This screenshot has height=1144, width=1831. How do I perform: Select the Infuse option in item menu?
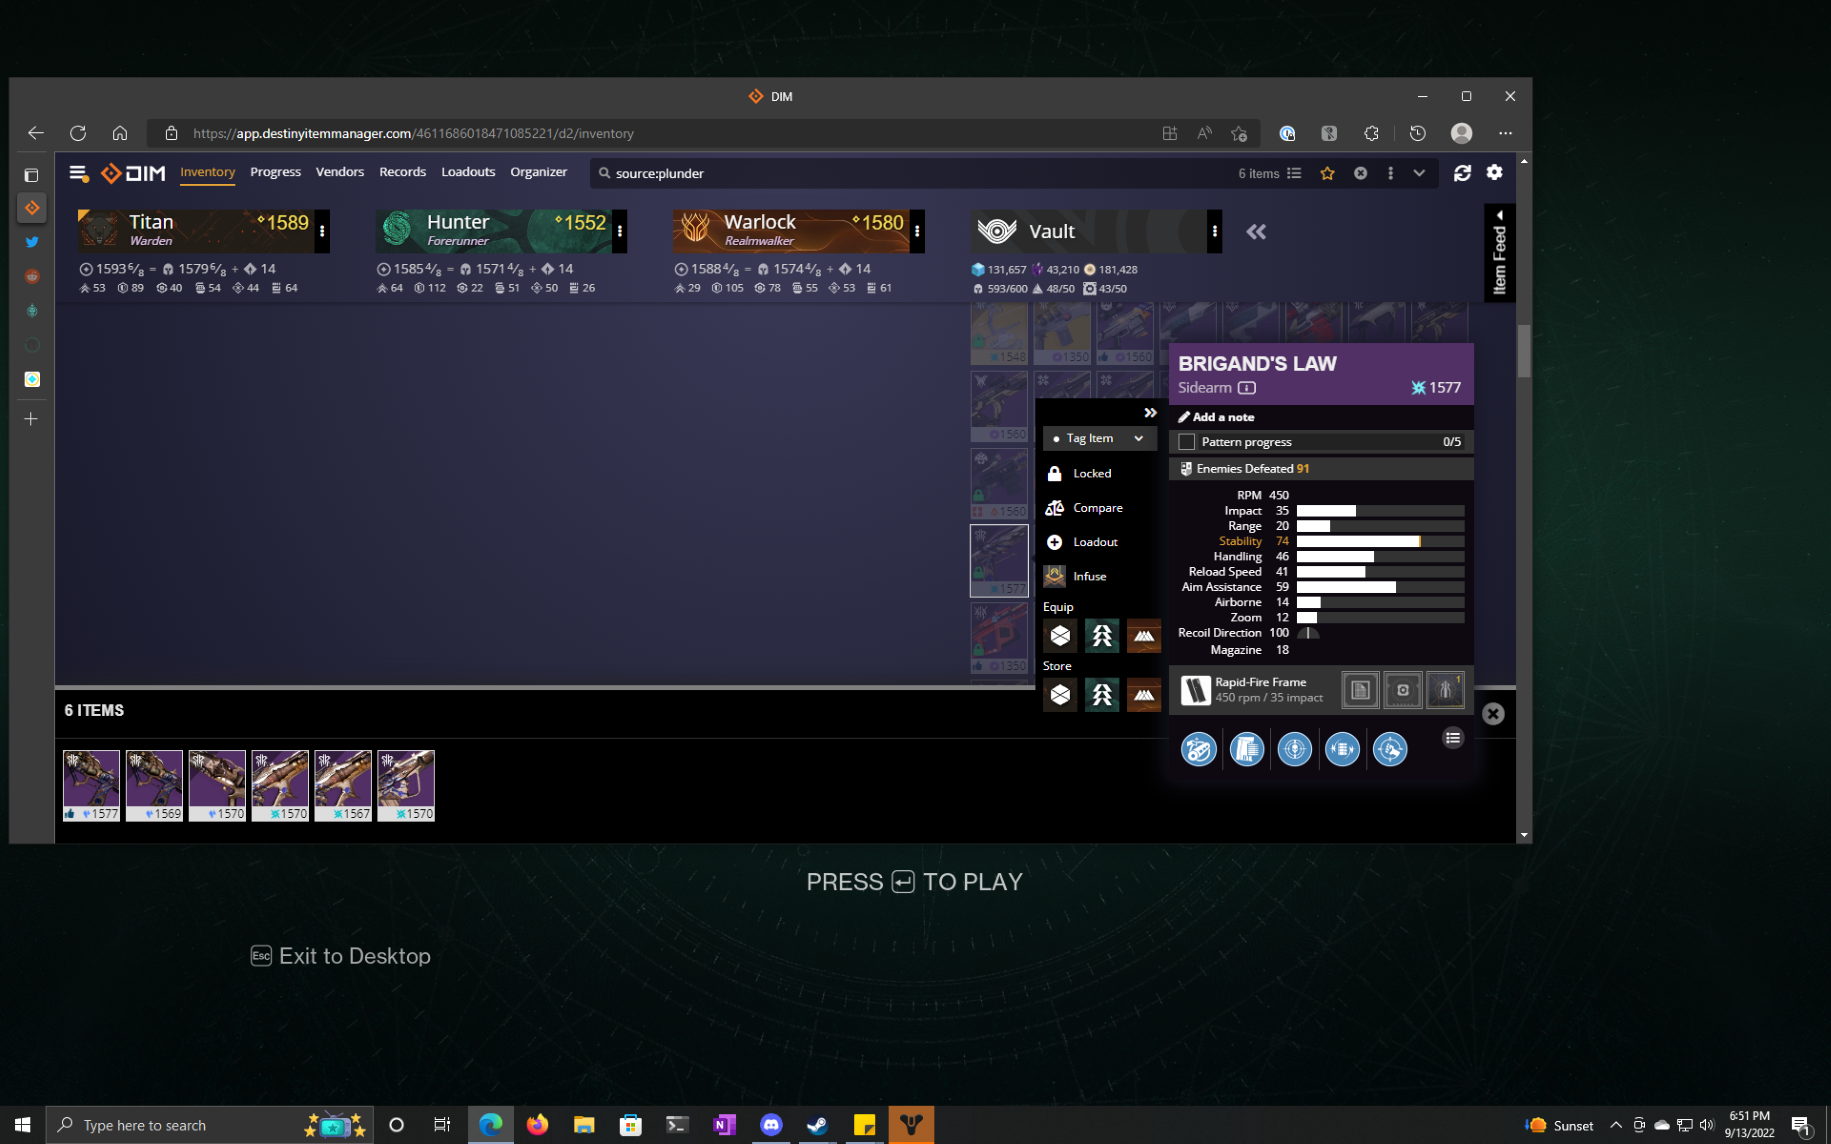click(1089, 576)
